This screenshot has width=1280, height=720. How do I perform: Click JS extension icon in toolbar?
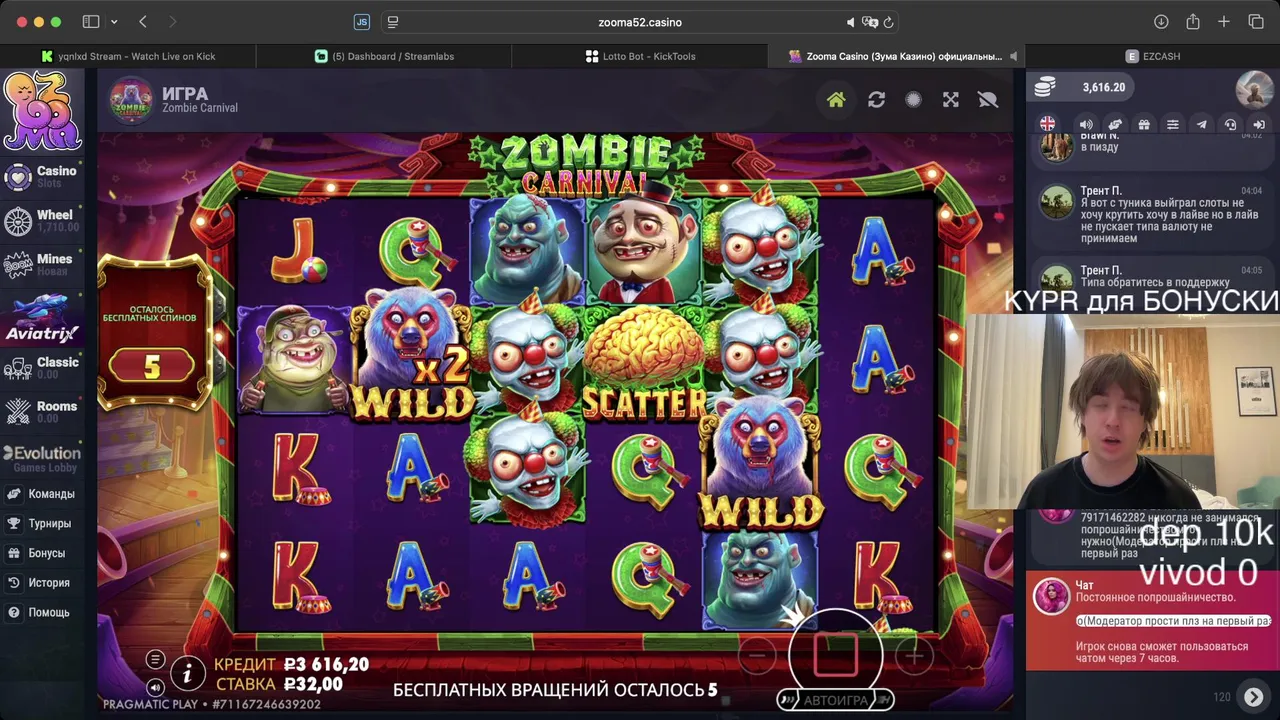pyautogui.click(x=361, y=22)
